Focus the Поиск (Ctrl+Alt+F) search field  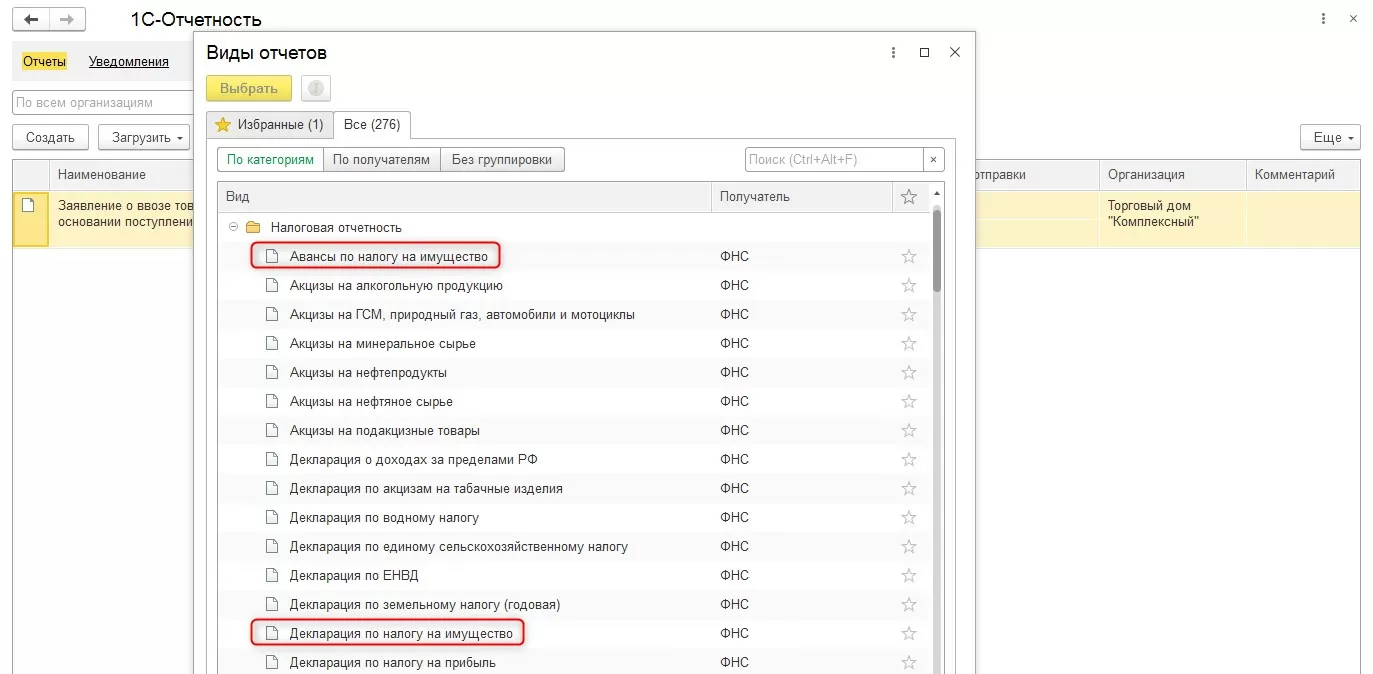(x=833, y=159)
